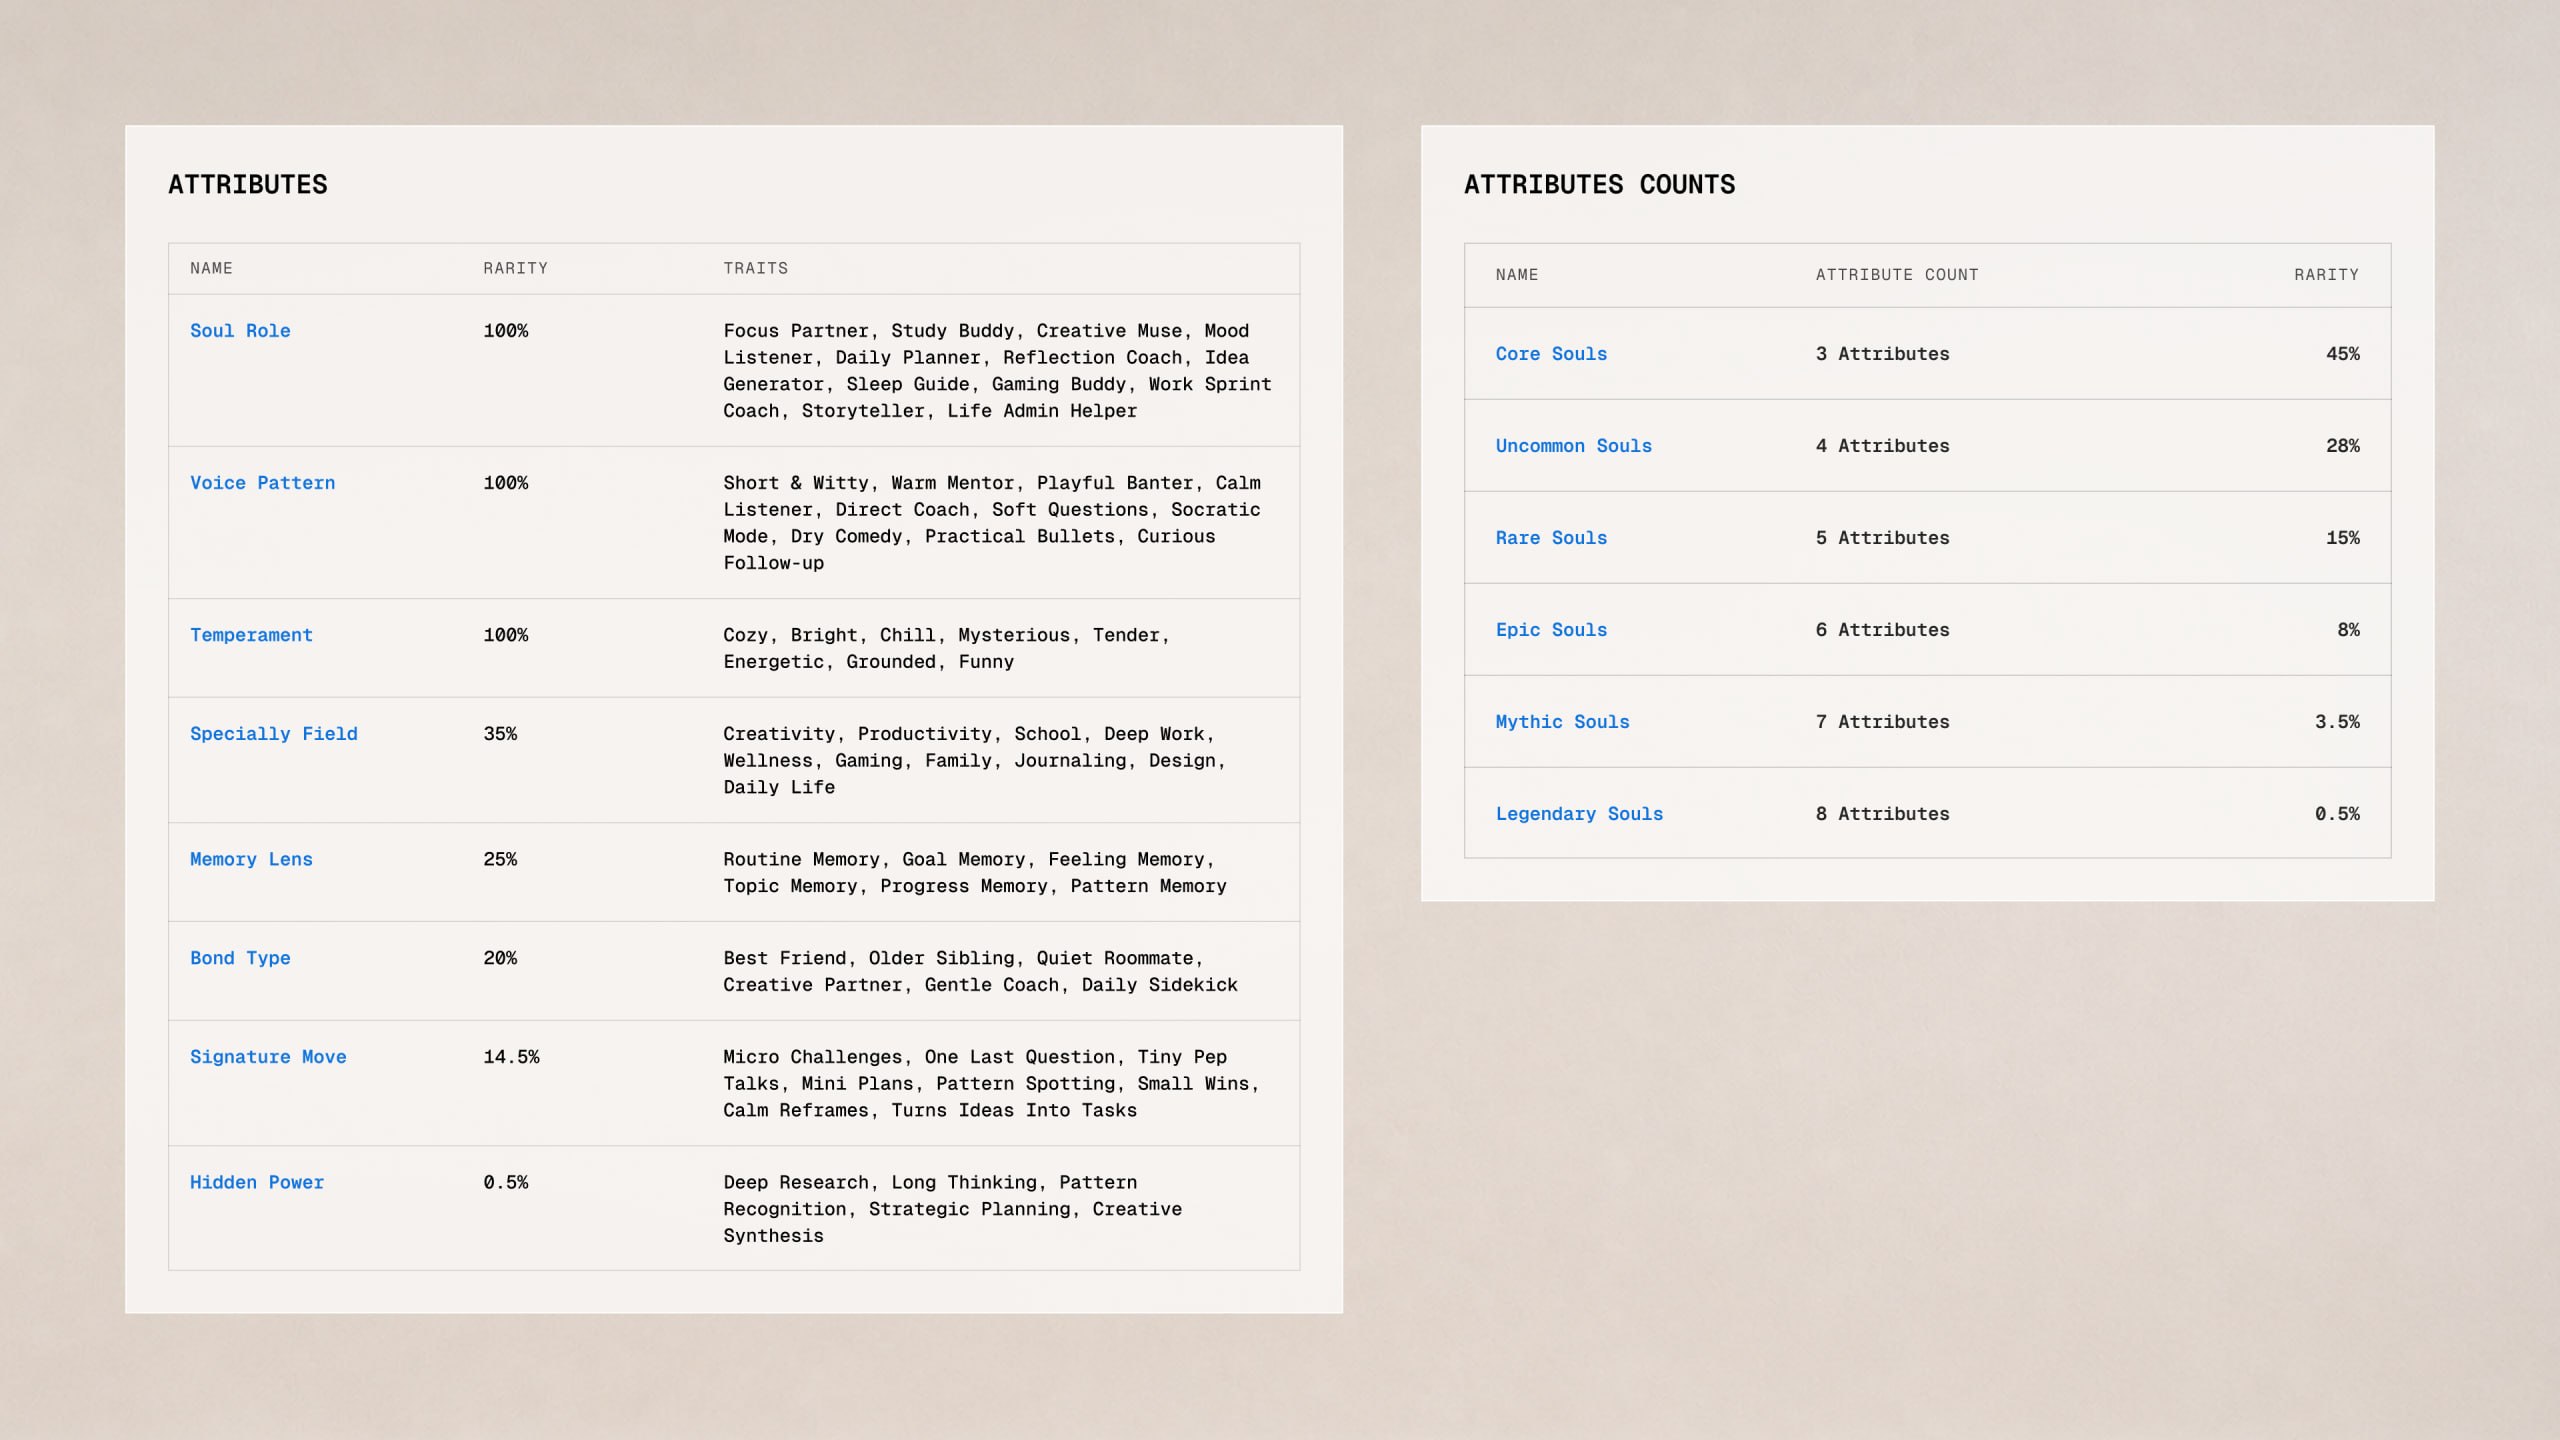Select the Uncommon Souls link
The image size is (2560, 1440).
[1573, 446]
